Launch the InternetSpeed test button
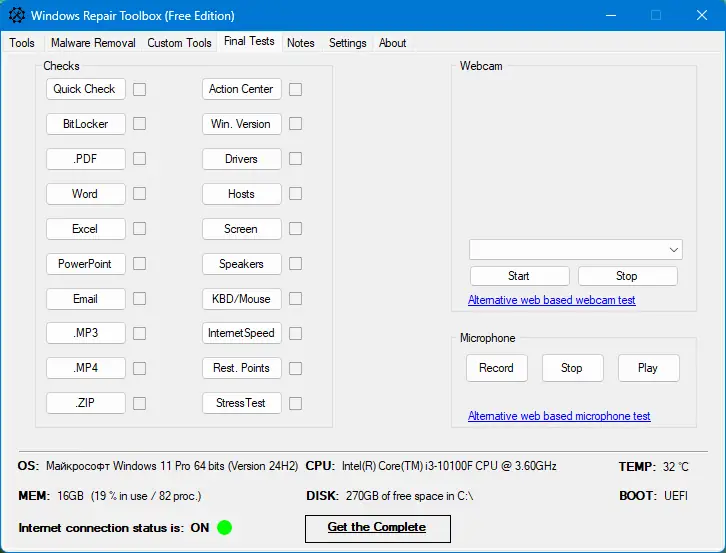The width and height of the screenshot is (726, 553). tap(242, 333)
